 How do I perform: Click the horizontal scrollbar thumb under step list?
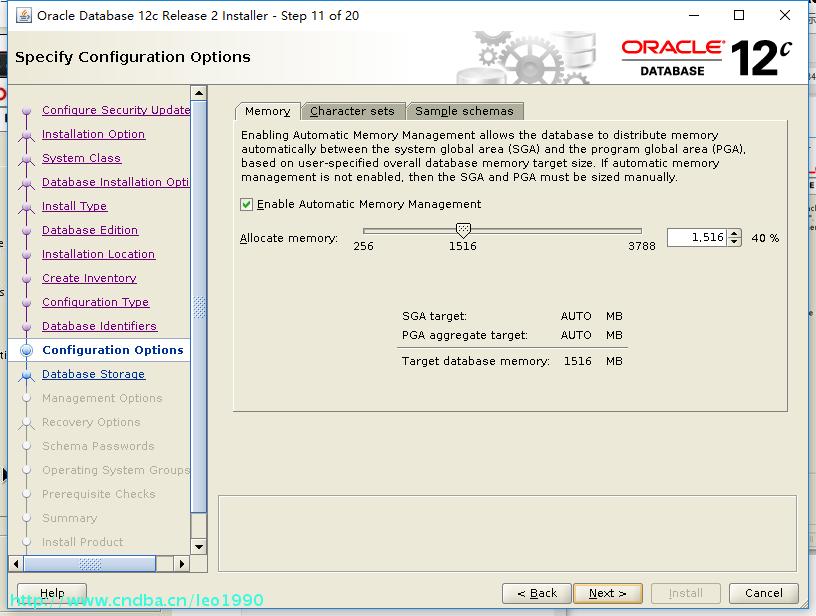coord(90,564)
